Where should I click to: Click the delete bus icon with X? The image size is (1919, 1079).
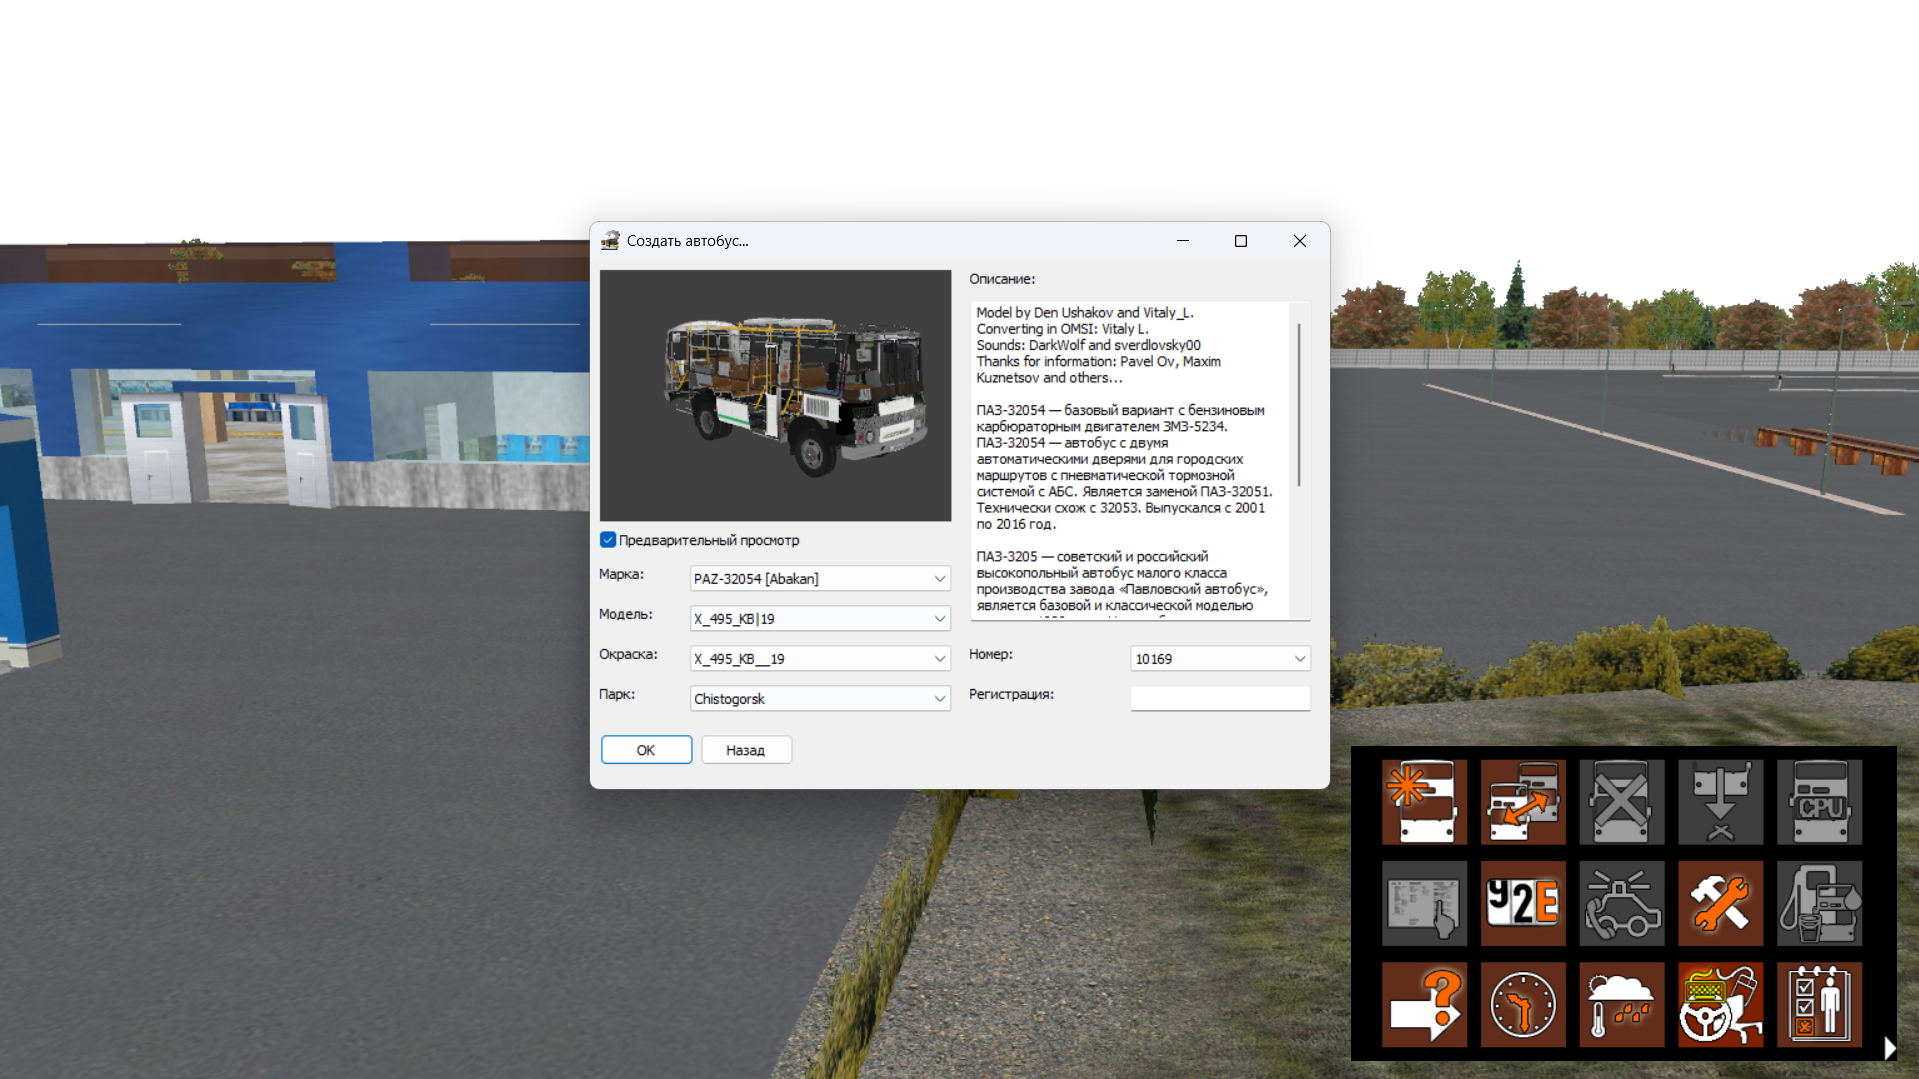tap(1622, 802)
